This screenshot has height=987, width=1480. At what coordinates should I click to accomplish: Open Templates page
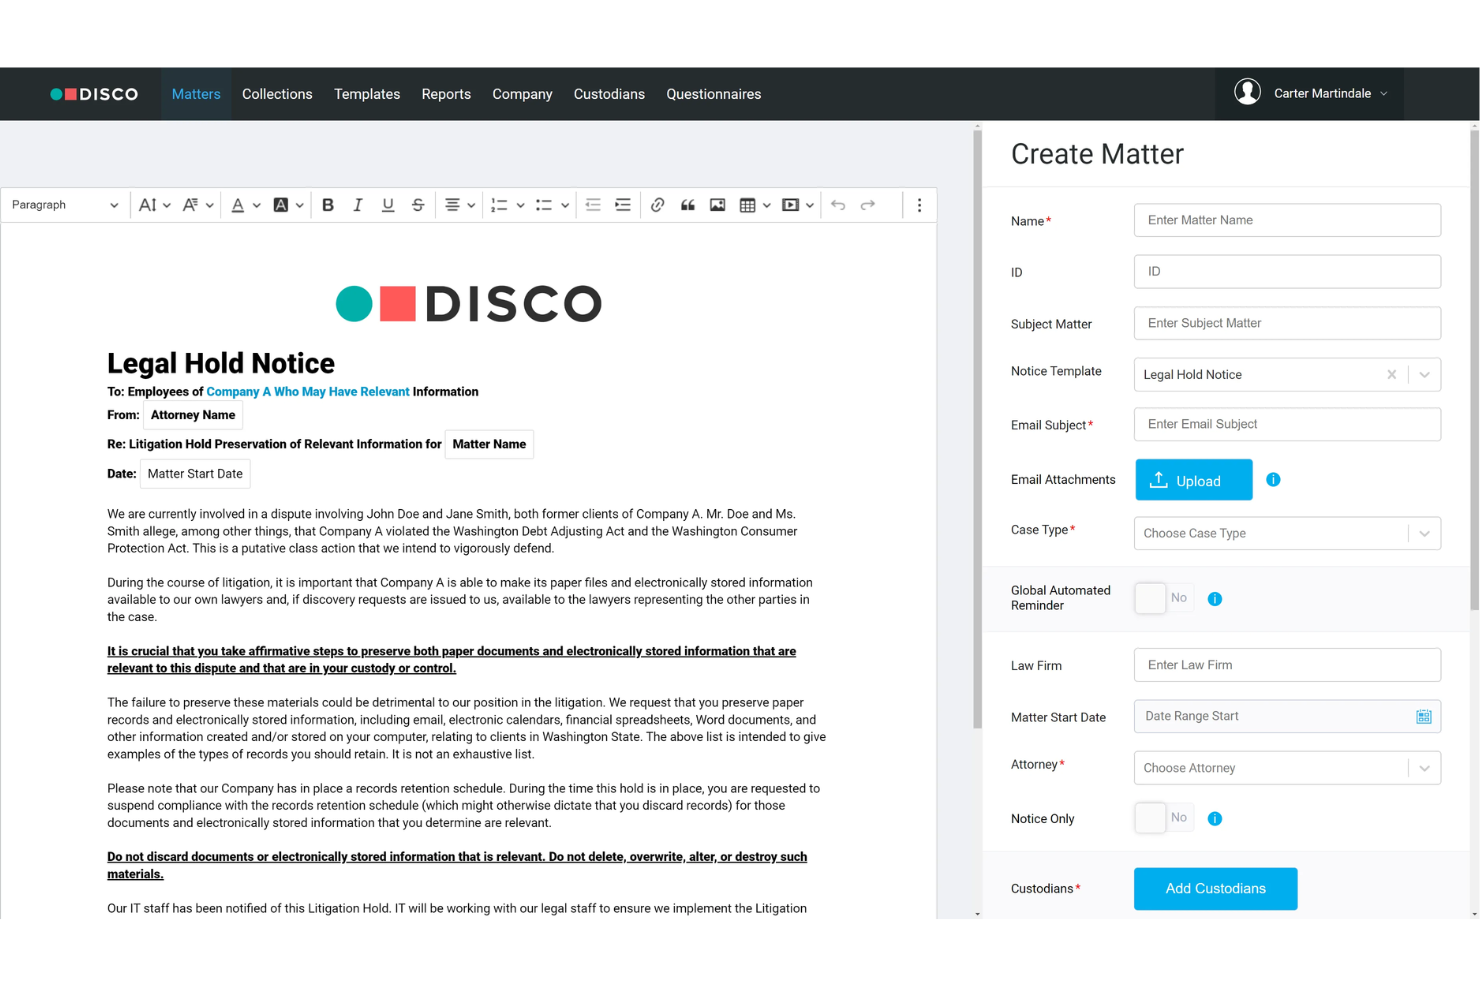pos(367,94)
